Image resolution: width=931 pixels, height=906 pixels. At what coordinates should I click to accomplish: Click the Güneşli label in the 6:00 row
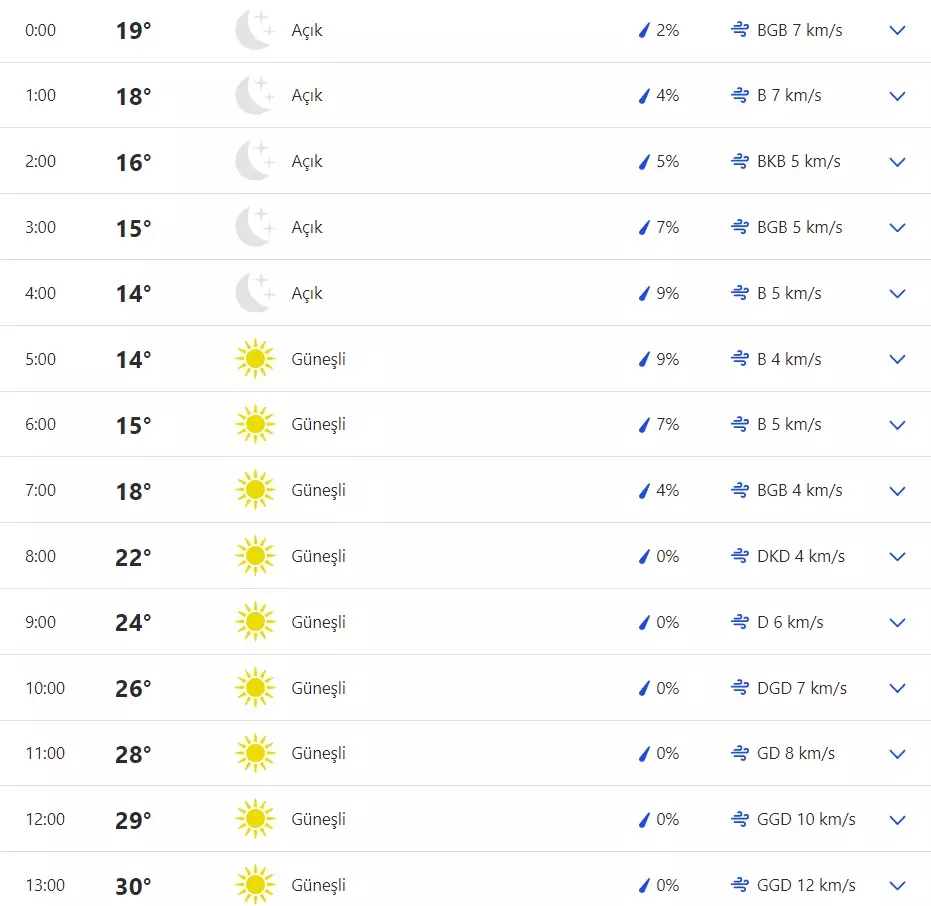click(x=318, y=425)
